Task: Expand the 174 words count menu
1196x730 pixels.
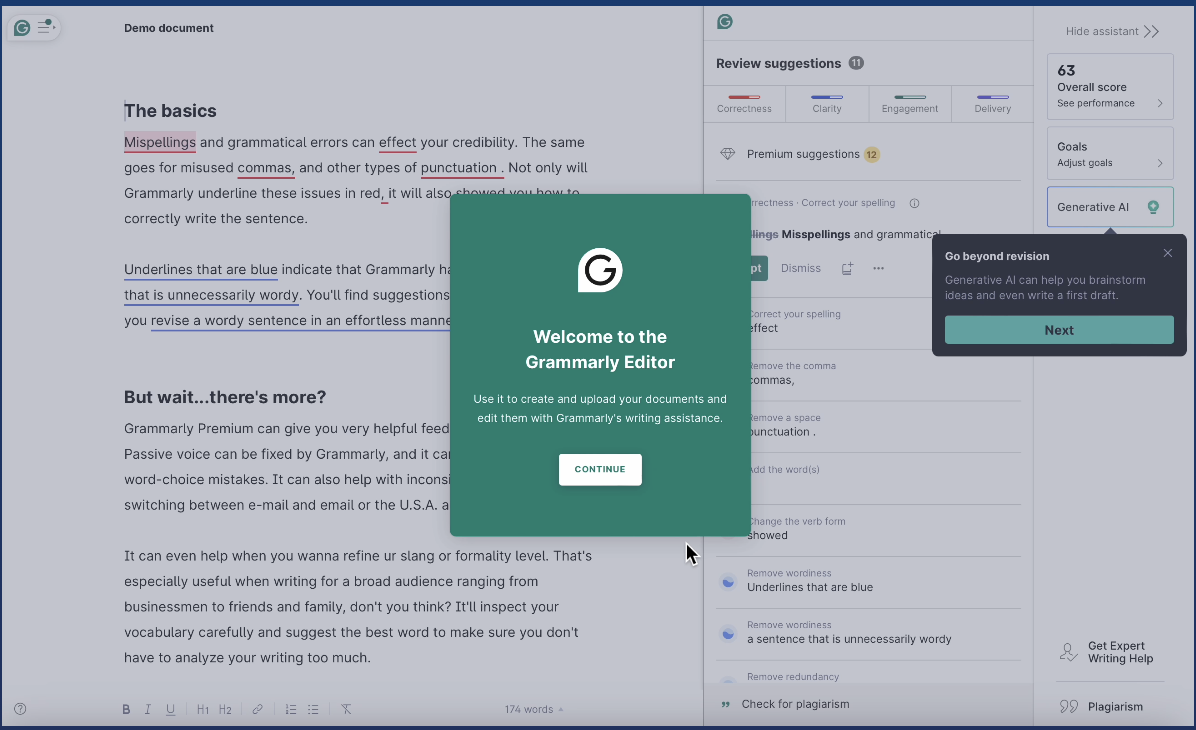Action: point(533,709)
